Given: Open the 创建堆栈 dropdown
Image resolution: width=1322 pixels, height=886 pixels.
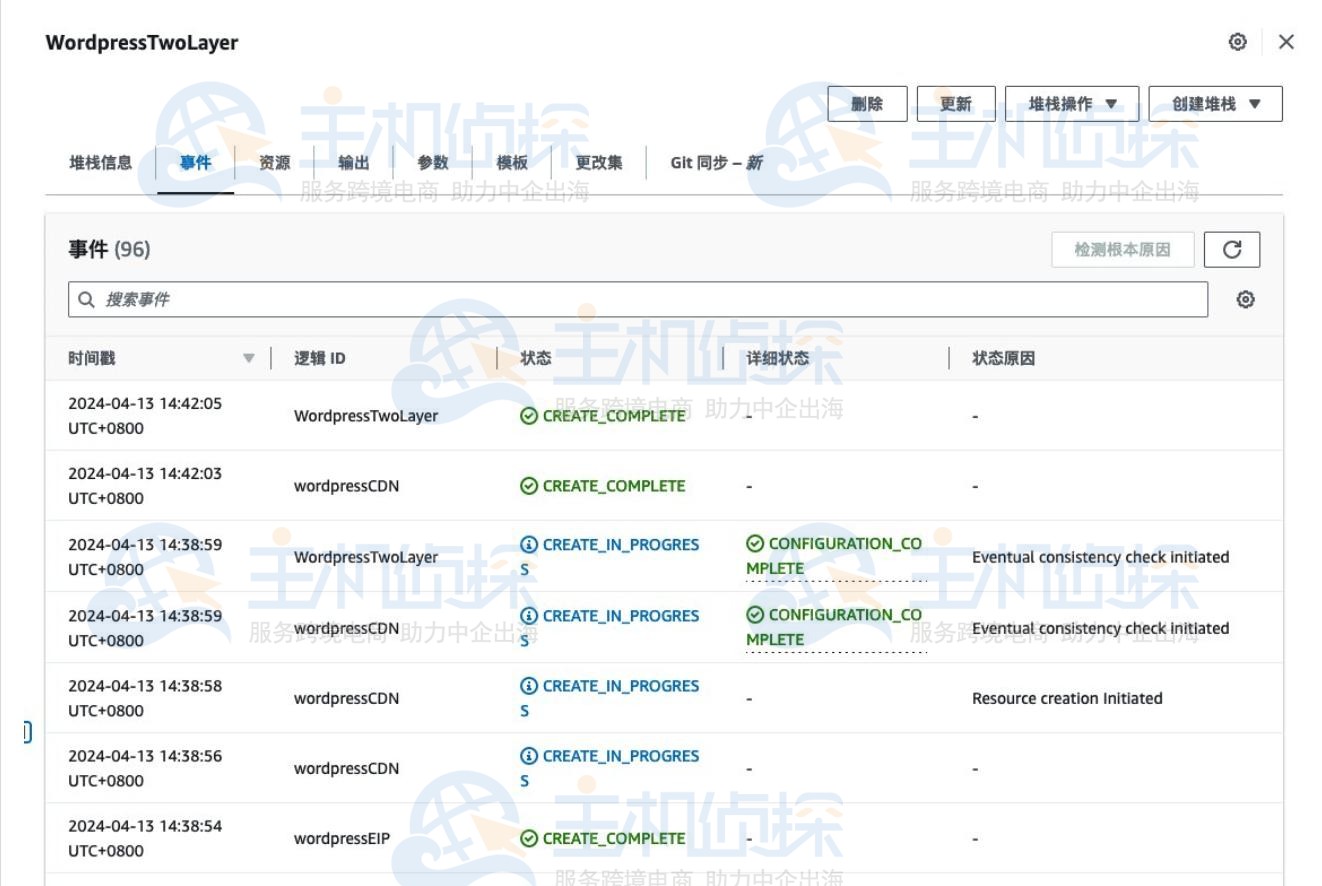Looking at the screenshot, I should 1214,104.
